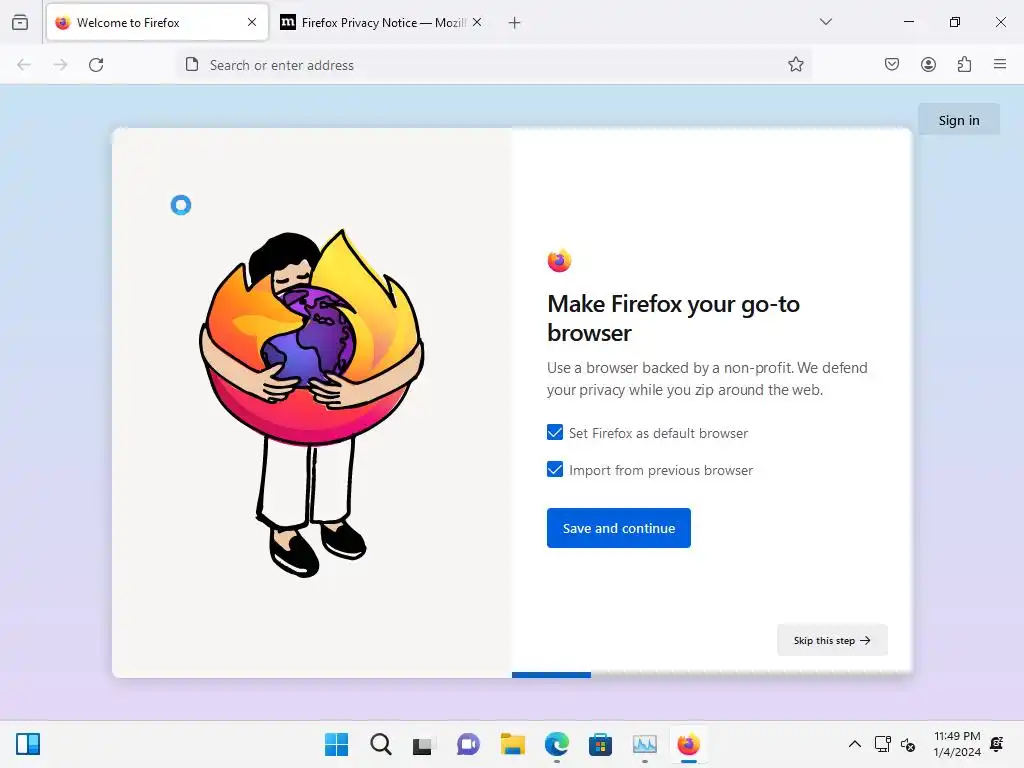The image size is (1024, 768).
Task: Open Windows Search from the taskbar
Action: point(381,744)
